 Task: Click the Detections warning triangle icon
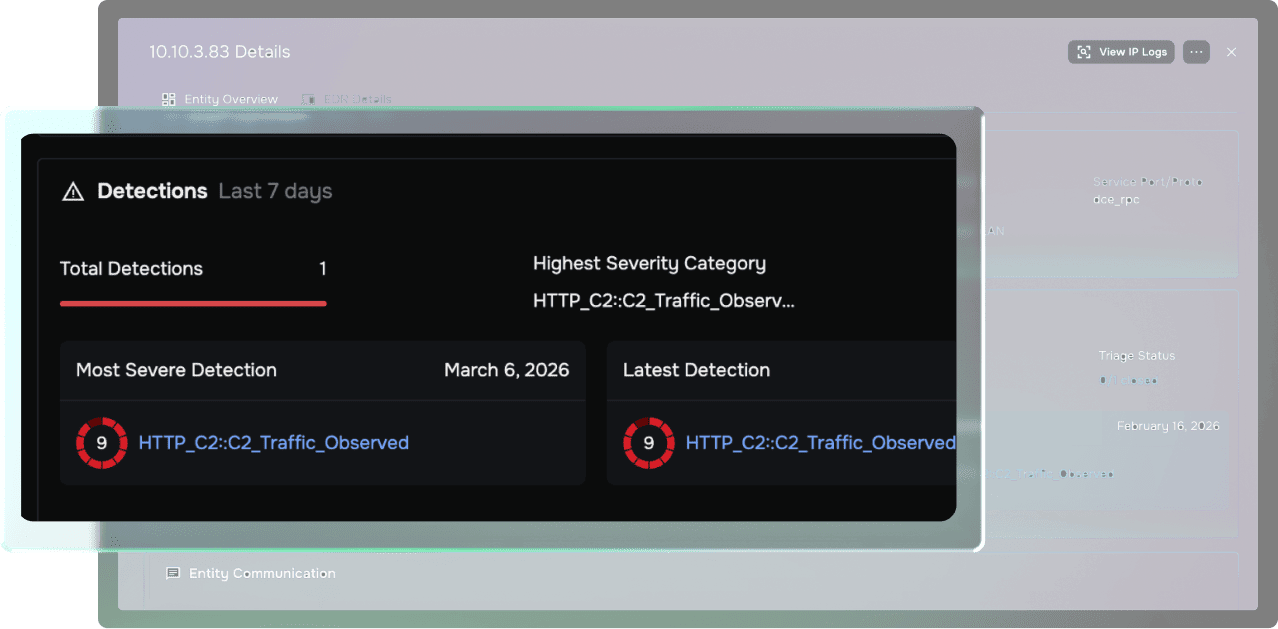(73, 192)
